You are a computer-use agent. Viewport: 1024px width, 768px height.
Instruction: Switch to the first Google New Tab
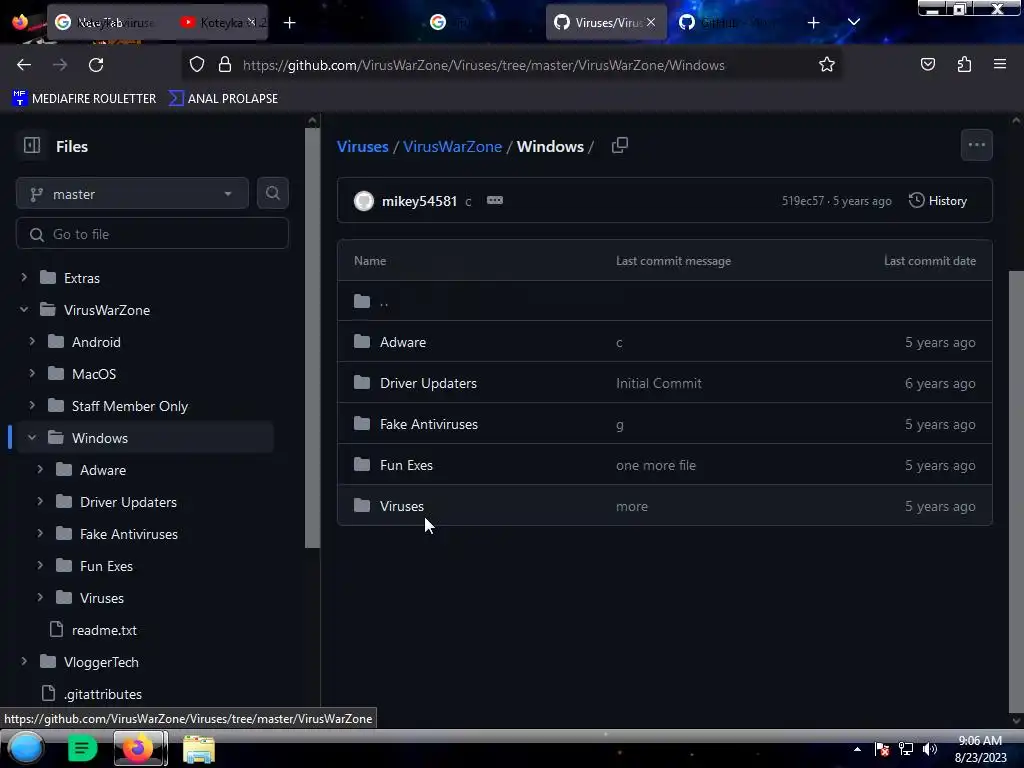(x=108, y=23)
